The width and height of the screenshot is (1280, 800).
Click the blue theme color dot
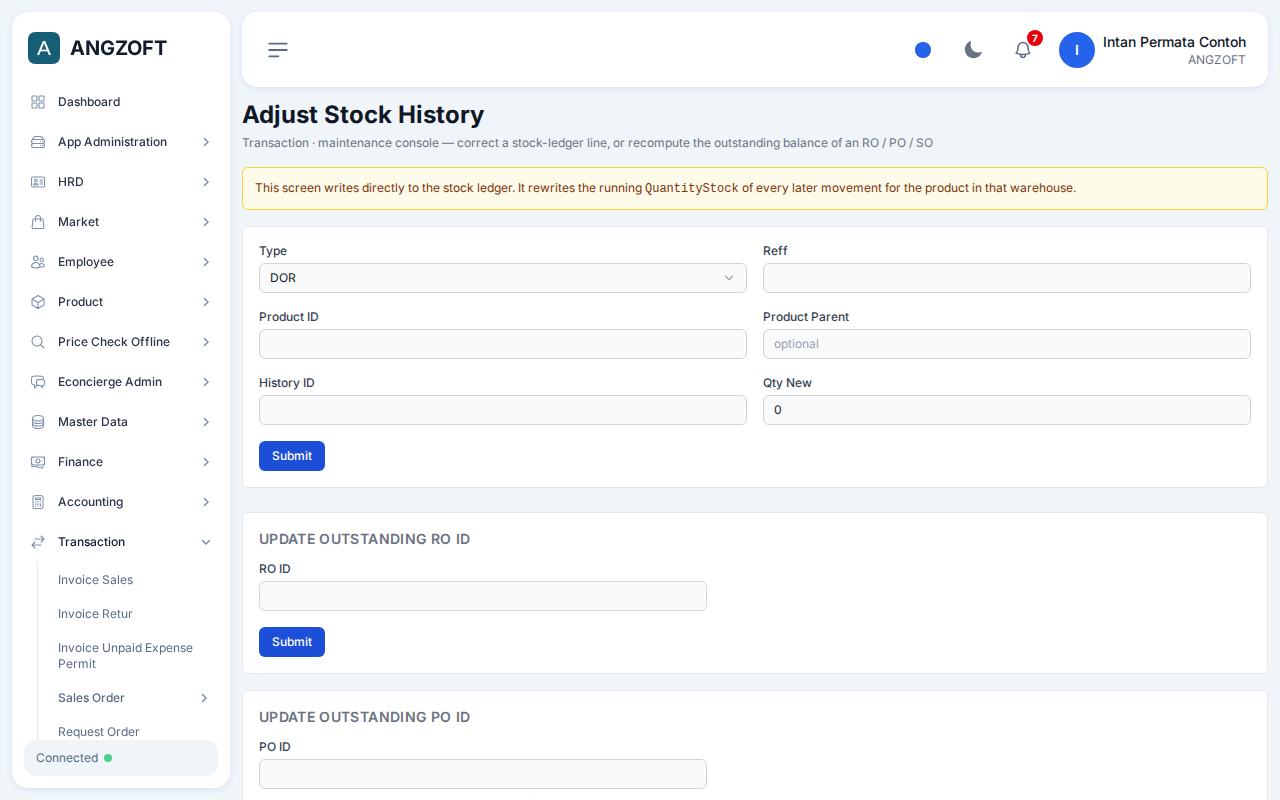(923, 50)
